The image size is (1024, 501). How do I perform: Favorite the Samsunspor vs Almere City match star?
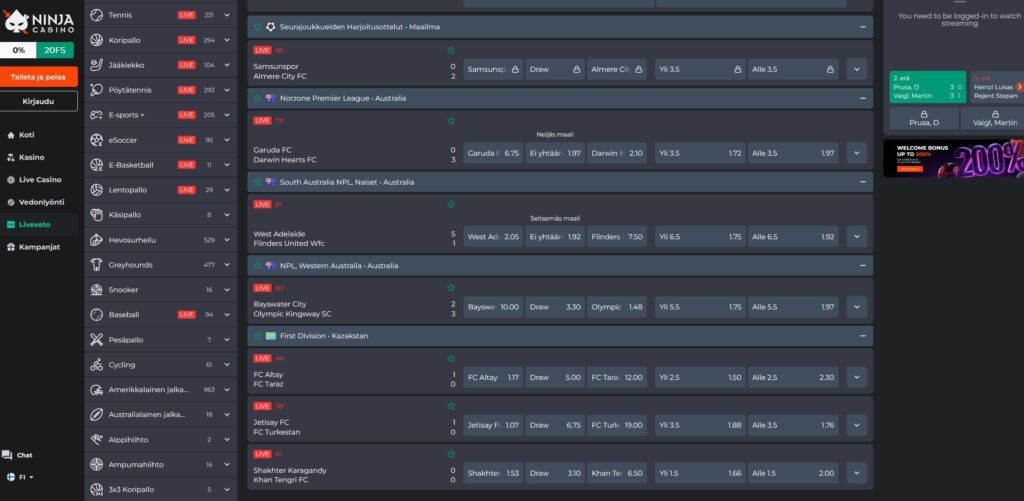click(x=451, y=50)
